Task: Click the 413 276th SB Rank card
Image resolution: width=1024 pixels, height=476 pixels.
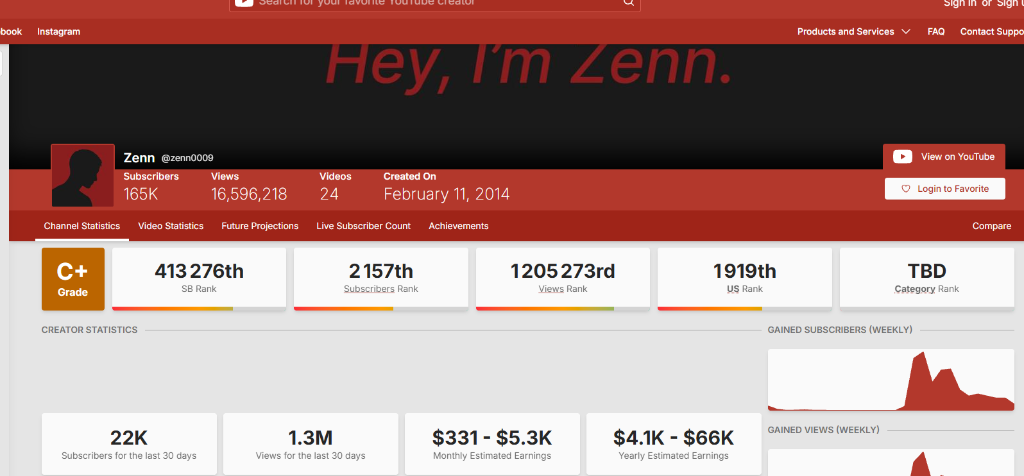Action: pos(199,279)
